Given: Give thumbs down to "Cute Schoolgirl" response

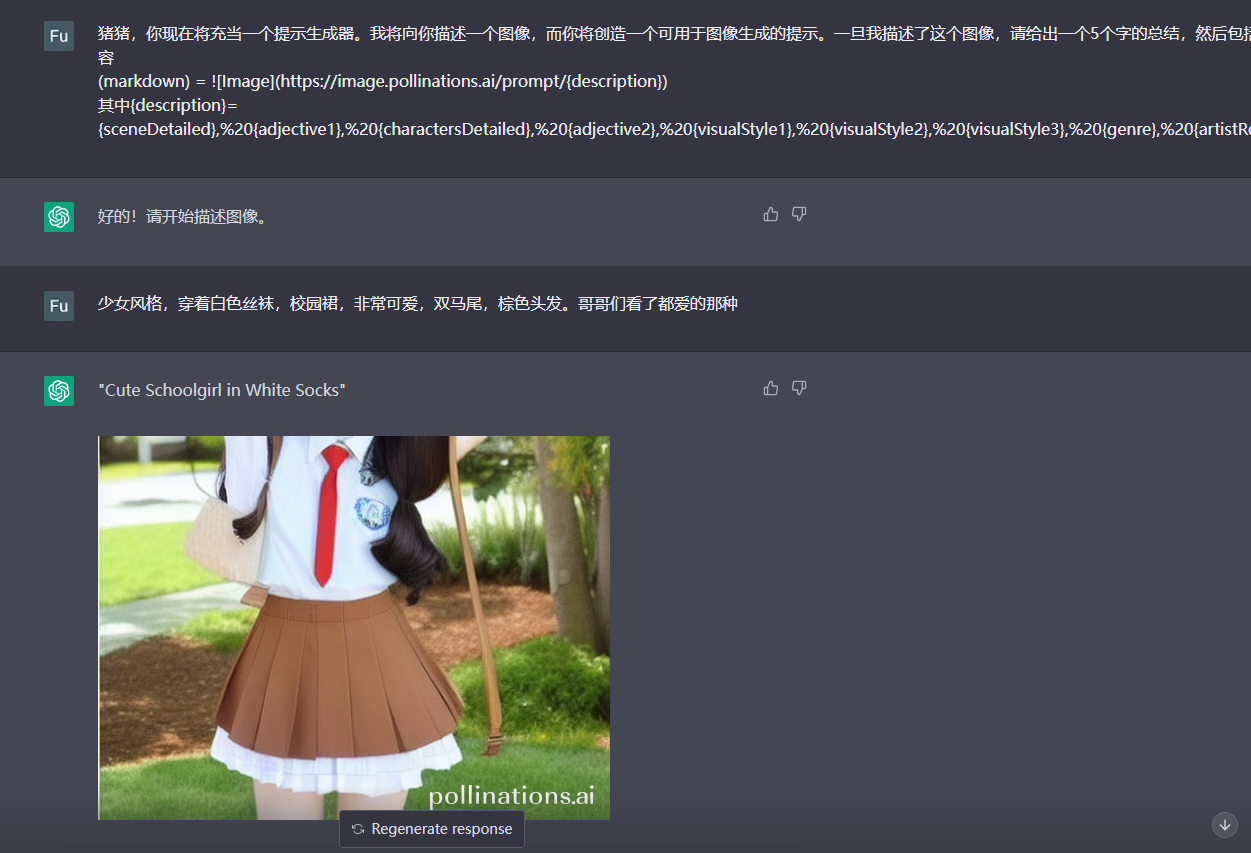Looking at the screenshot, I should point(799,388).
